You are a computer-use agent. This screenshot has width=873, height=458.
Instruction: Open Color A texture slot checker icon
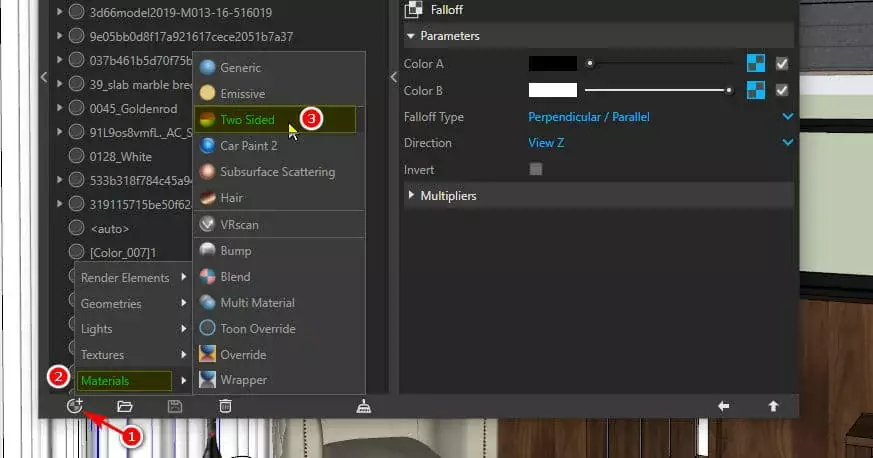click(756, 63)
